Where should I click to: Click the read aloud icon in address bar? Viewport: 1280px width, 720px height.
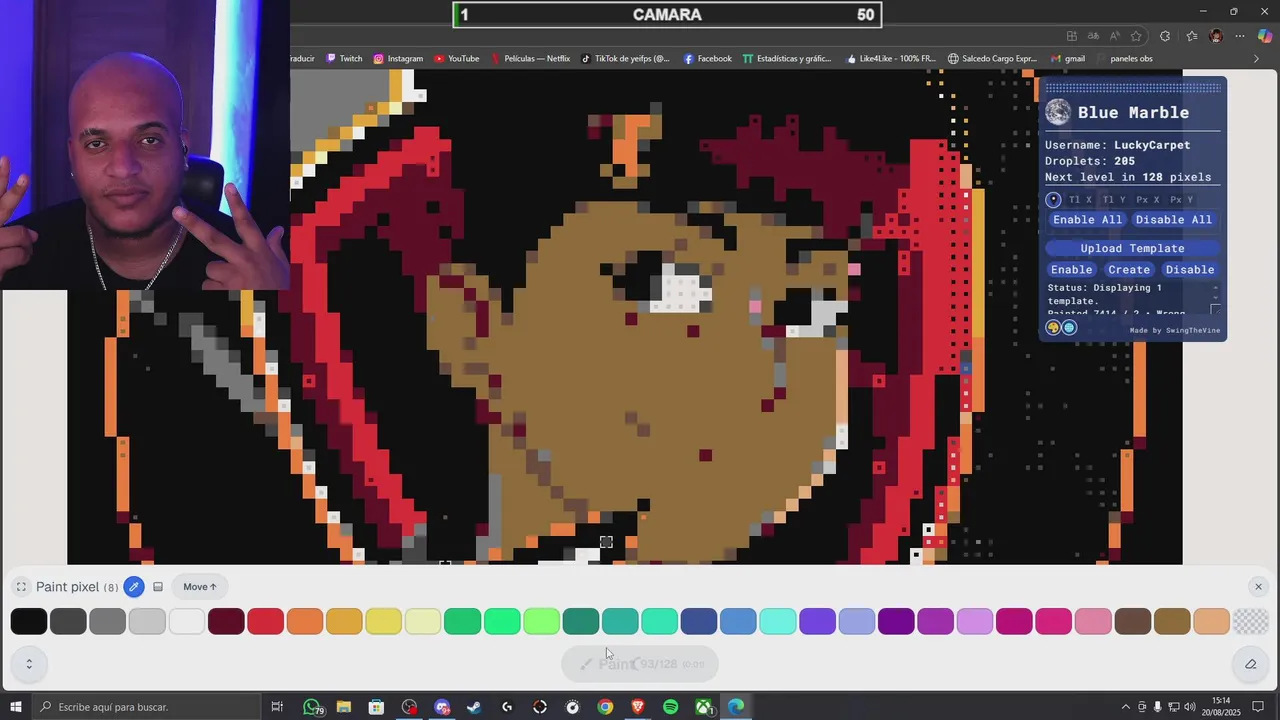[1114, 36]
